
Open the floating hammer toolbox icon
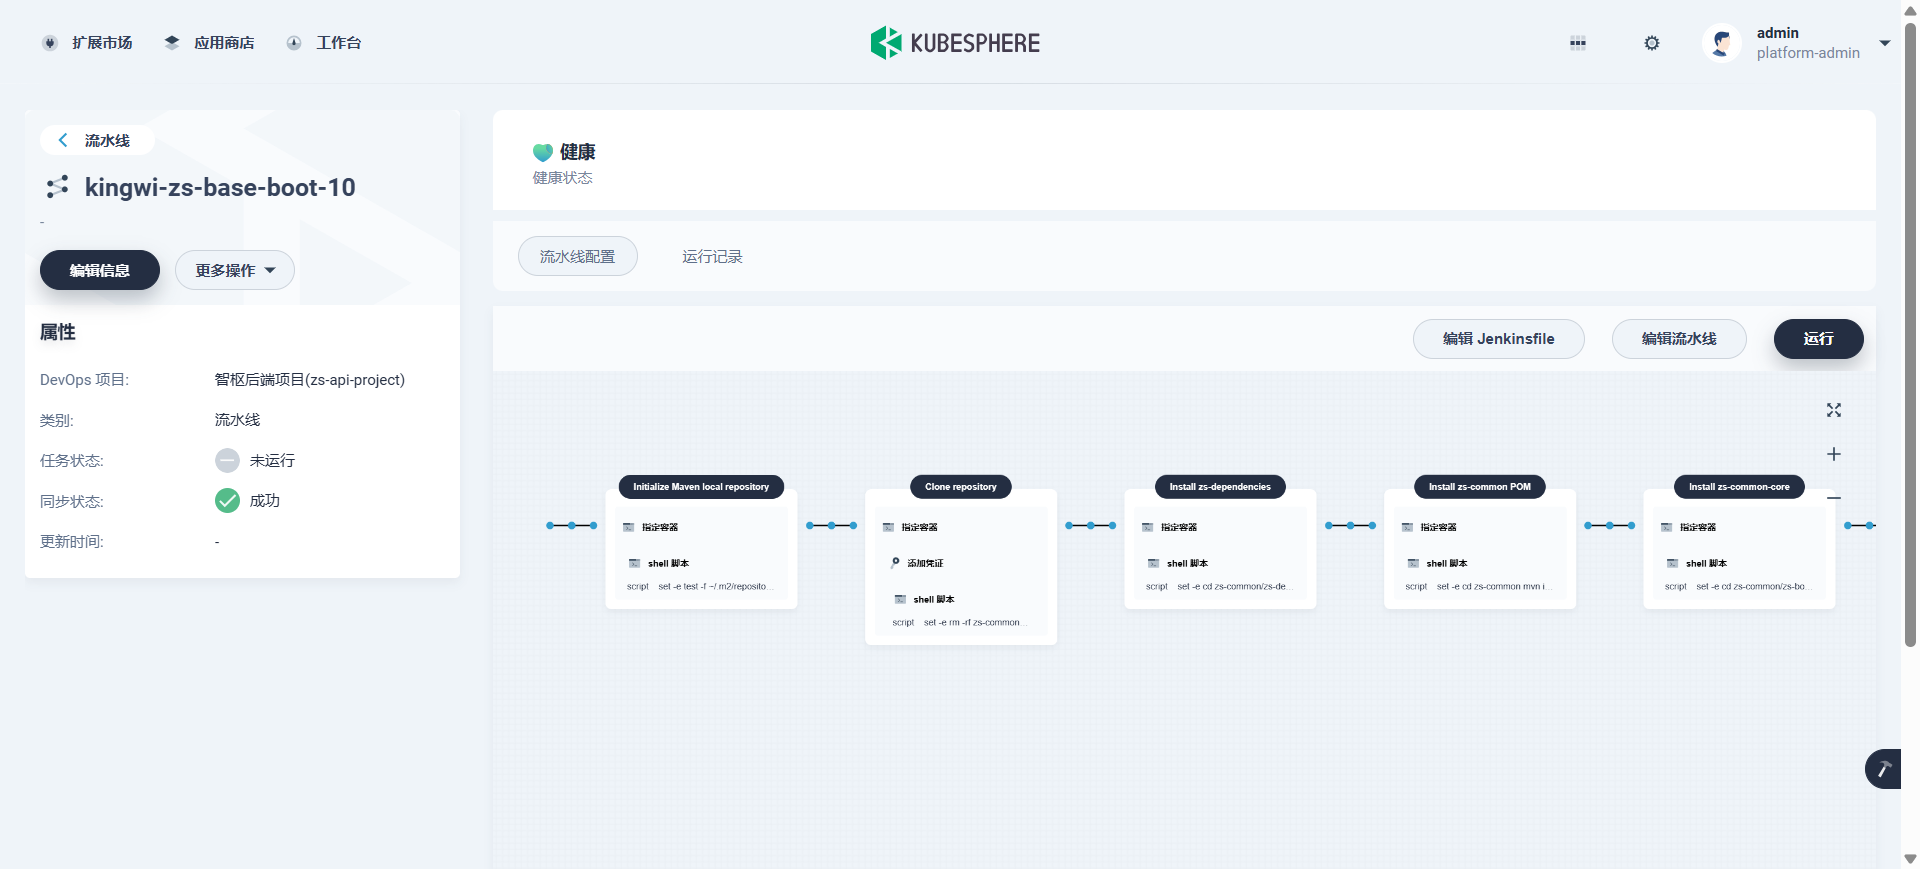(1884, 769)
